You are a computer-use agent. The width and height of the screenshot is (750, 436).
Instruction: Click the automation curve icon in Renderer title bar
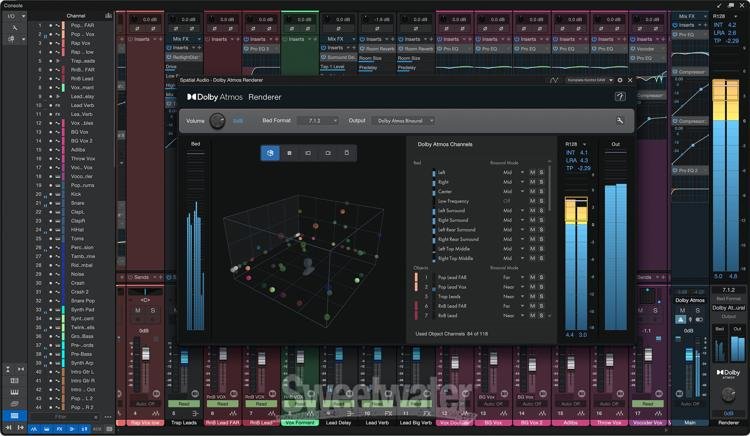pyautogui.click(x=554, y=80)
